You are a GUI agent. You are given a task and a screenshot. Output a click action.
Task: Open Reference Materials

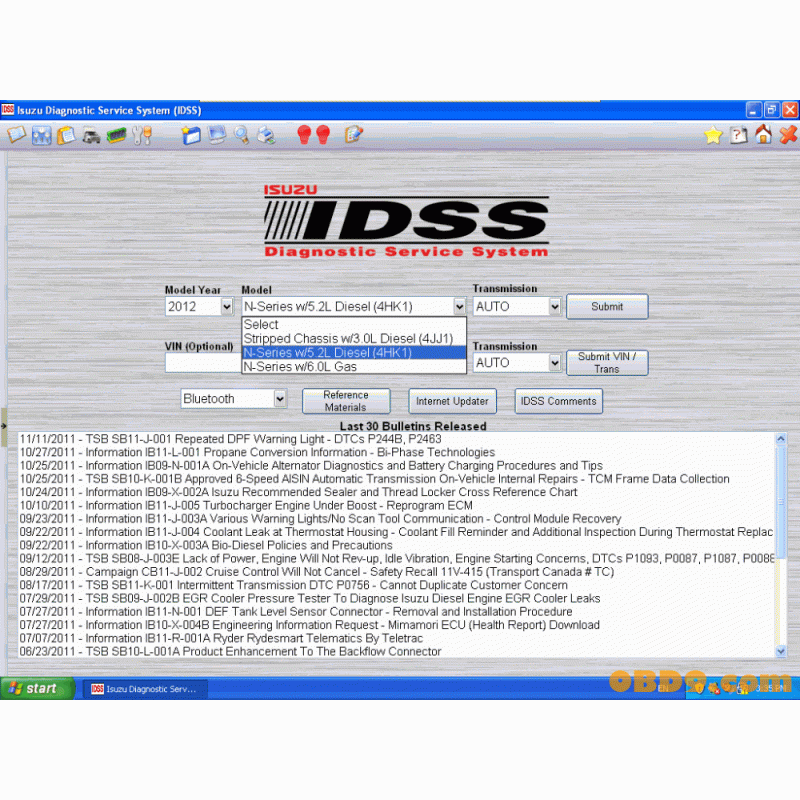346,401
